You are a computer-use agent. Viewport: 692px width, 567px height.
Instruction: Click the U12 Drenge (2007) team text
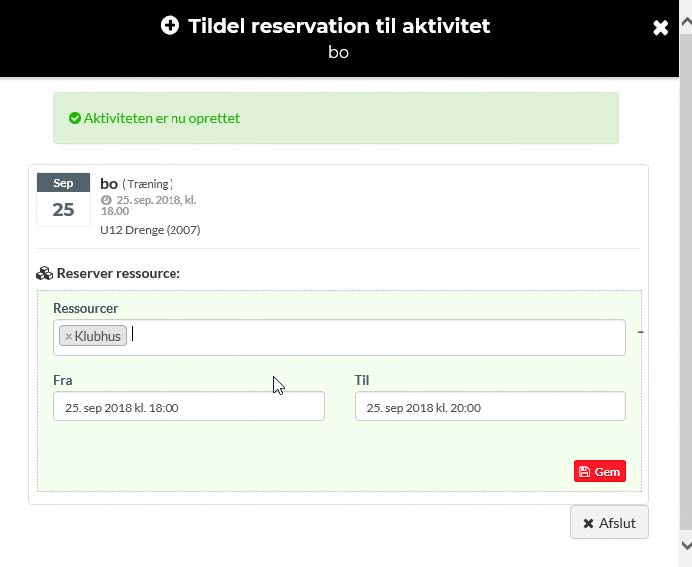[150, 230]
